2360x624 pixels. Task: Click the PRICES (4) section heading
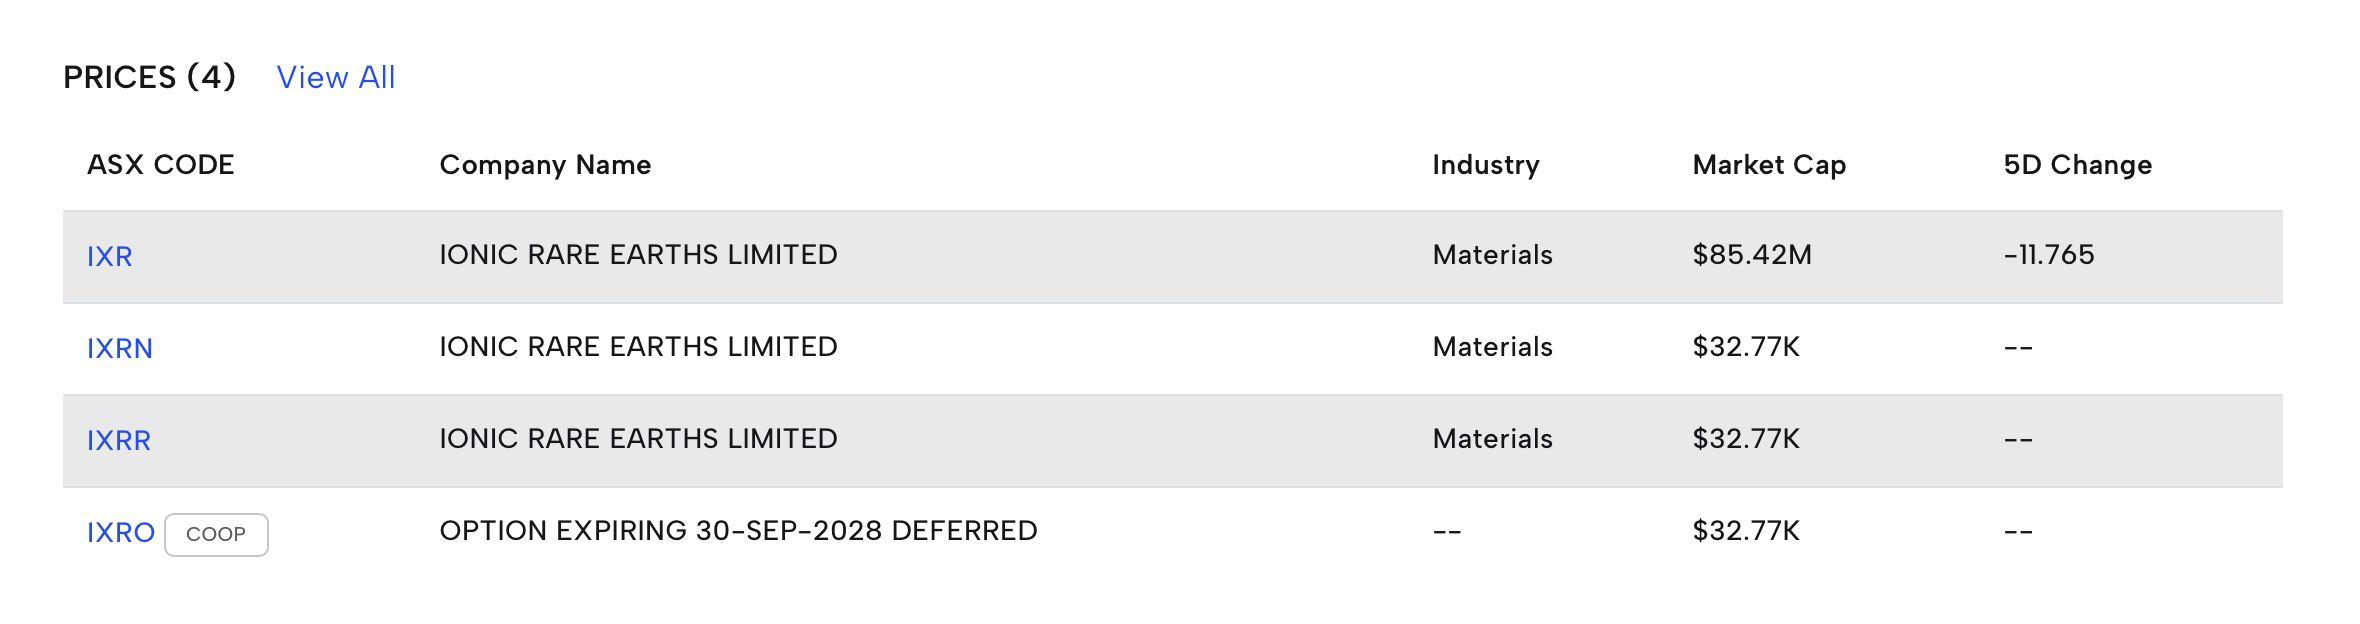point(150,77)
